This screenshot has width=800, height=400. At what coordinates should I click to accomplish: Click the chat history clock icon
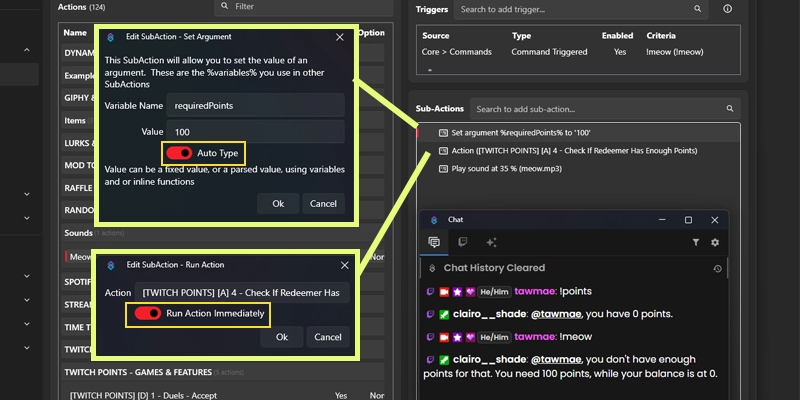pyautogui.click(x=717, y=268)
